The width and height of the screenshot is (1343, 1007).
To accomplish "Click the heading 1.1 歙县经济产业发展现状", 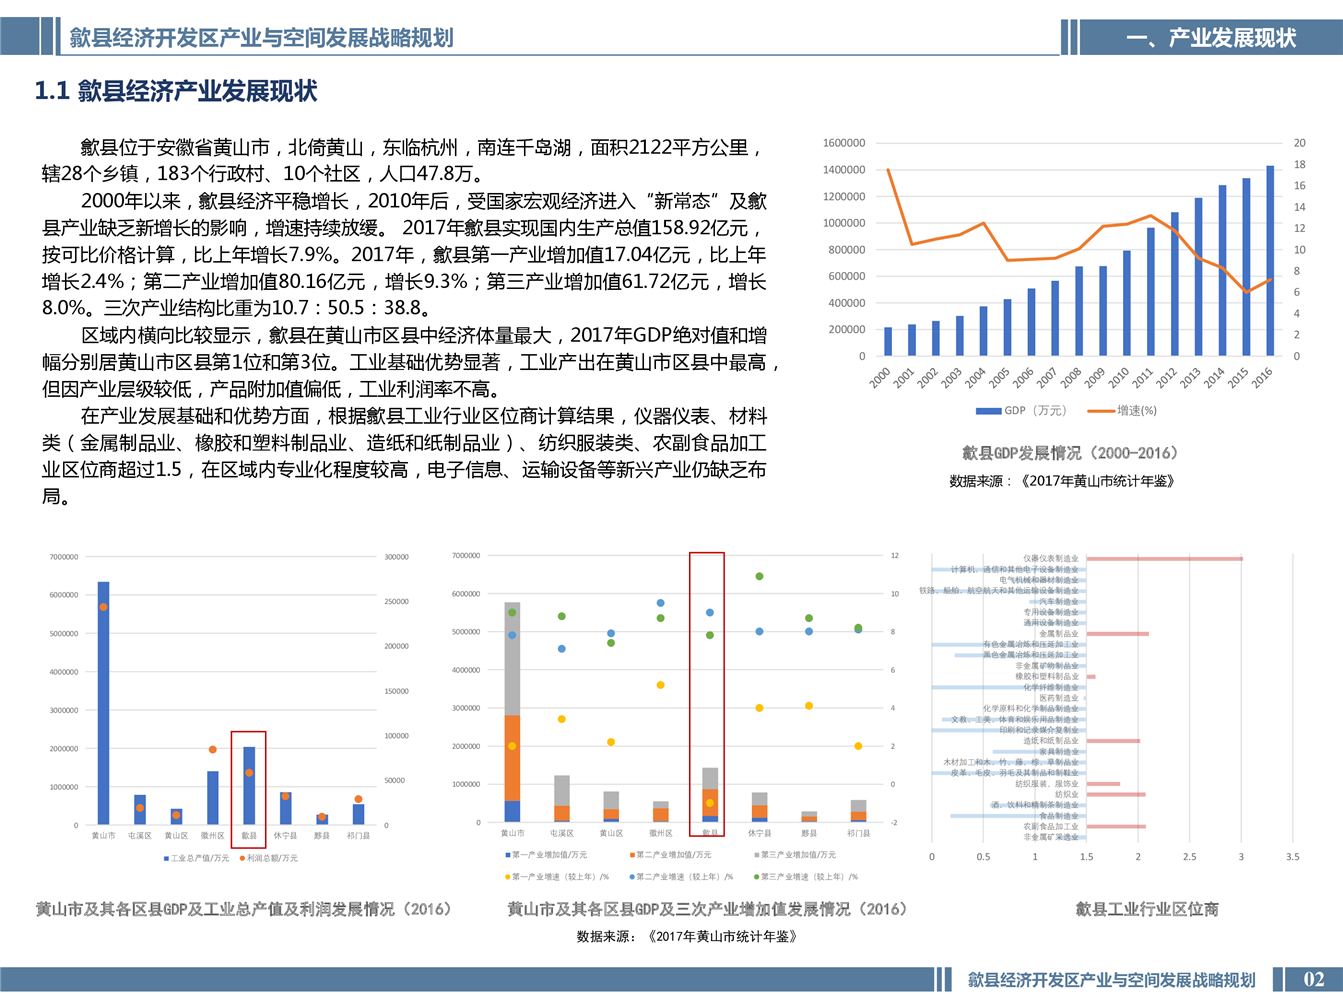I will point(176,91).
